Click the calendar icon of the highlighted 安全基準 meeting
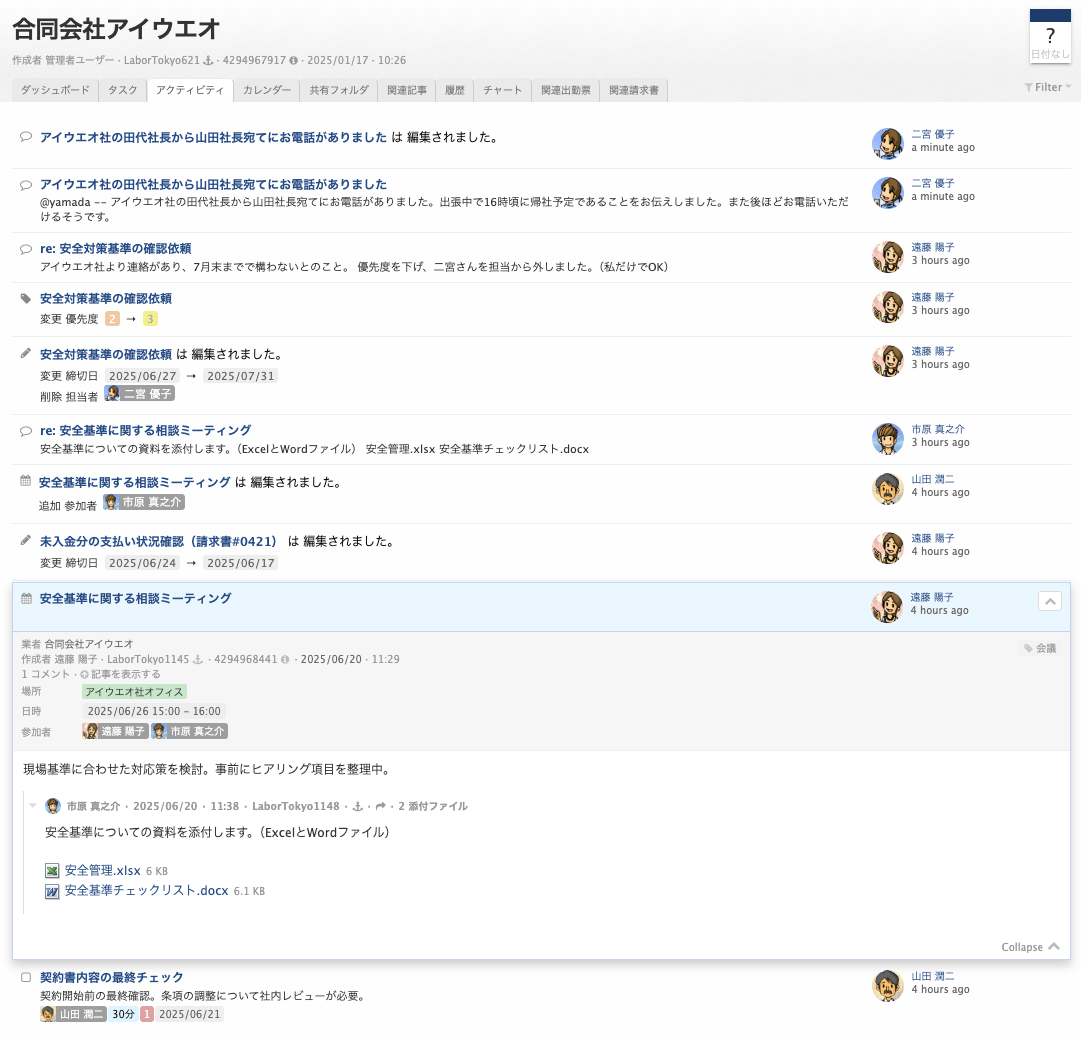 26,598
